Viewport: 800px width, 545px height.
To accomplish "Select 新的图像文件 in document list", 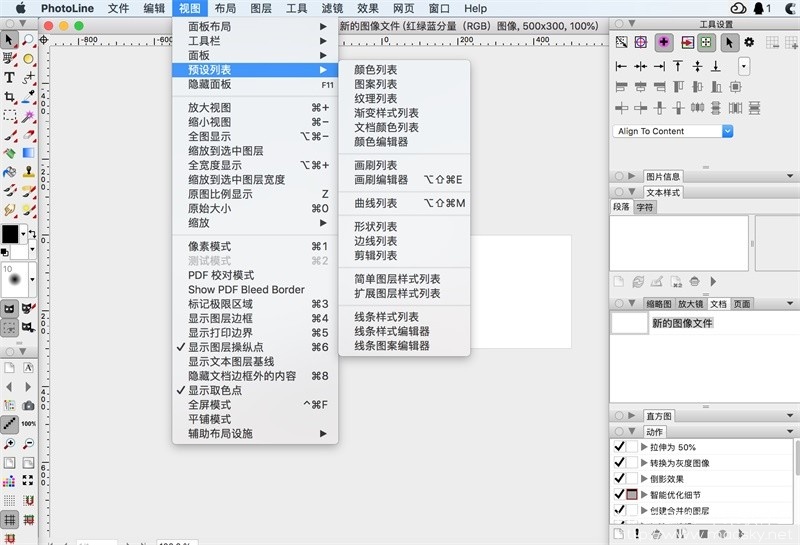I will coord(682,323).
